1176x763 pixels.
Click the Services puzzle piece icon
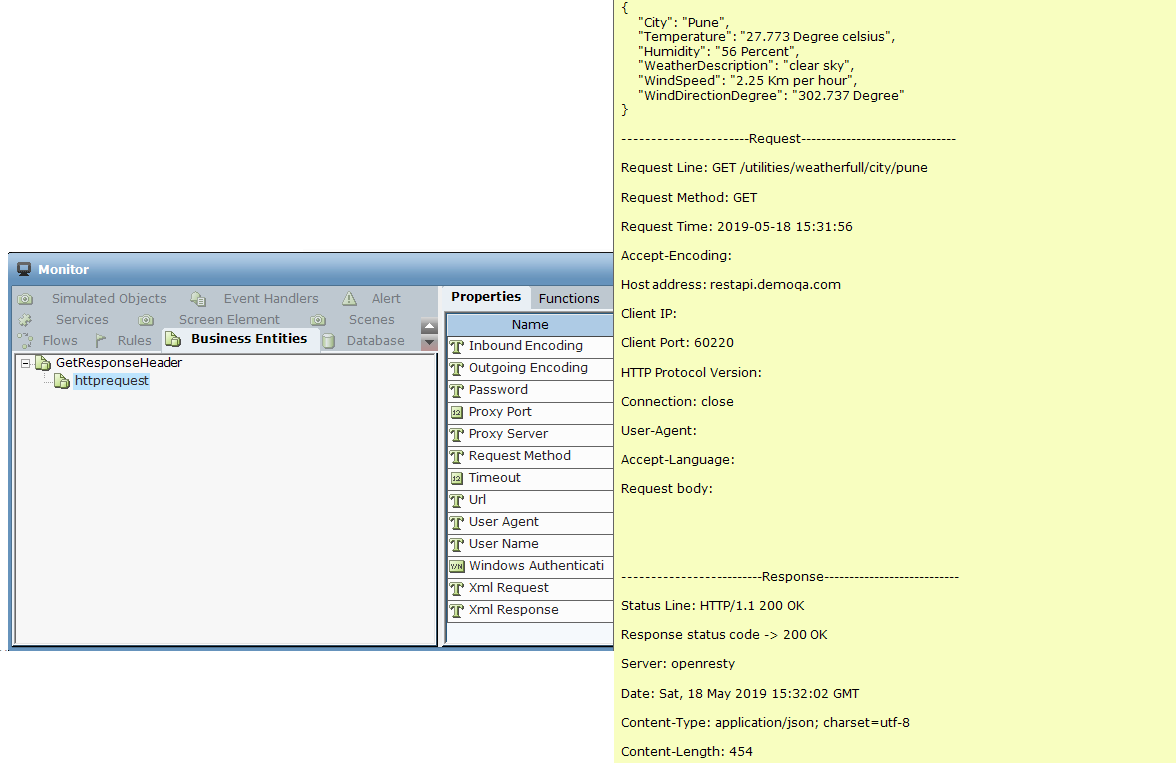click(26, 320)
